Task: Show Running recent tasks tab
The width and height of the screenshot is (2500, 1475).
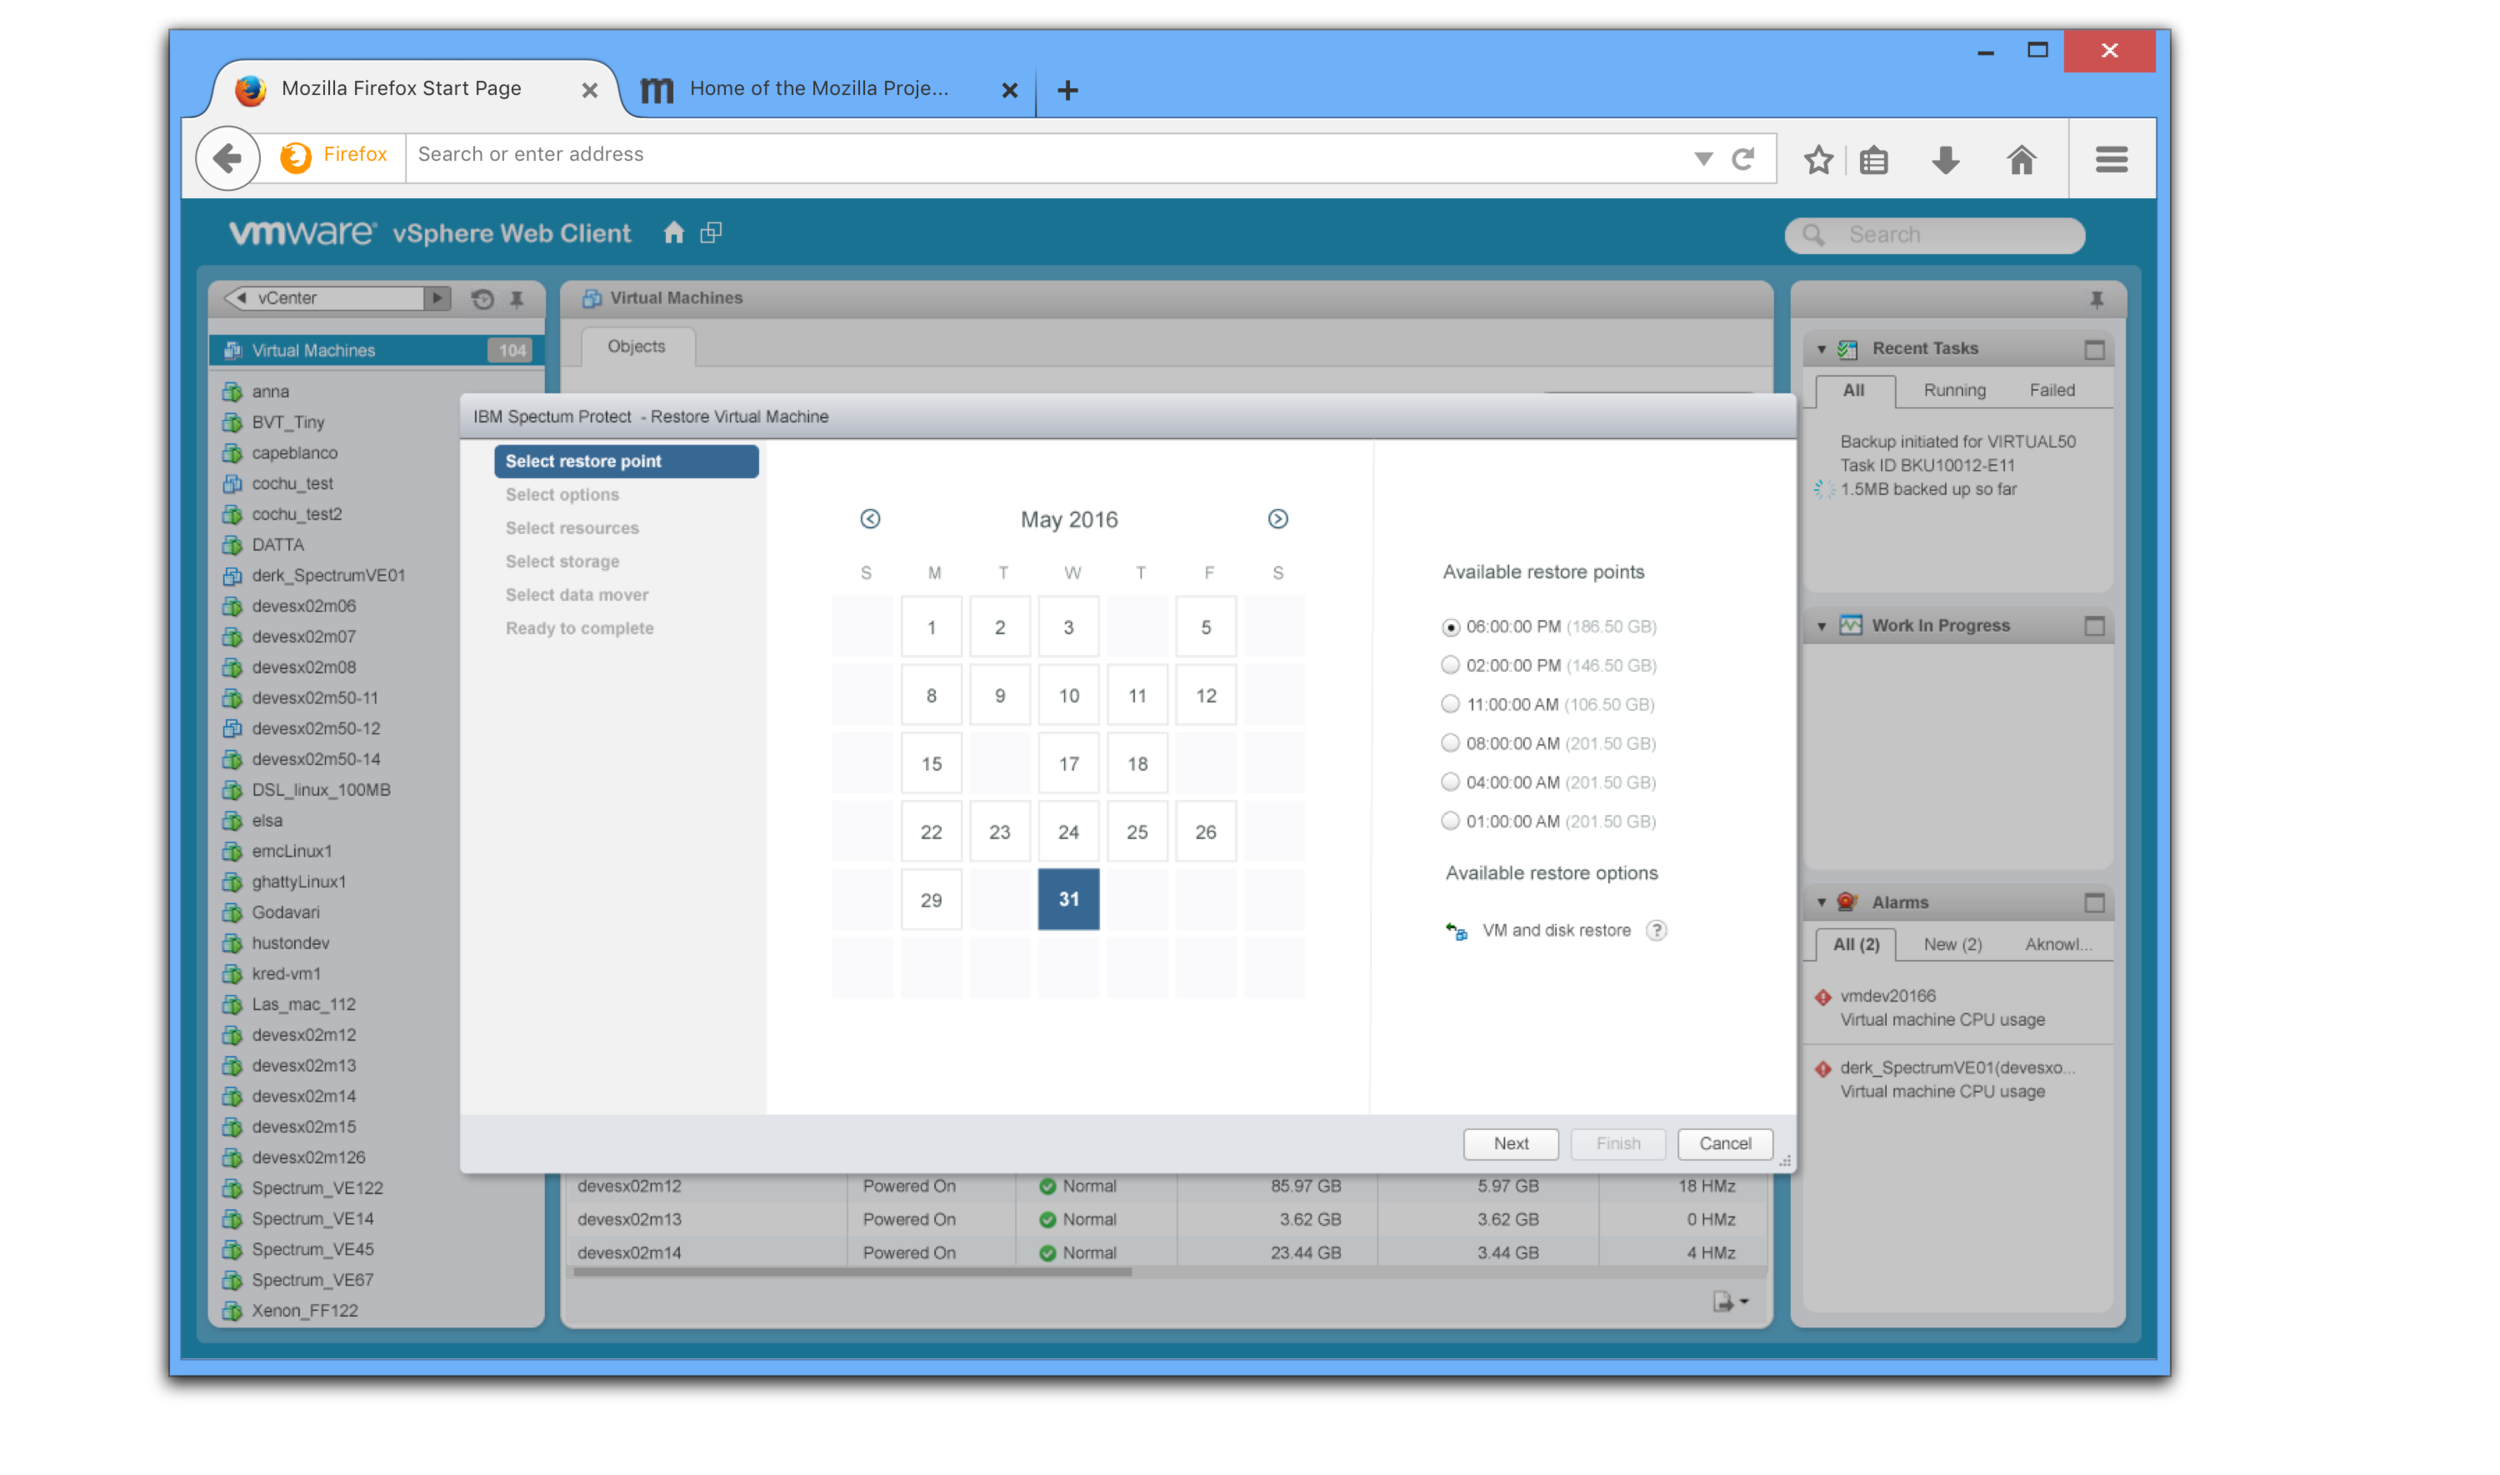Action: pyautogui.click(x=1955, y=391)
